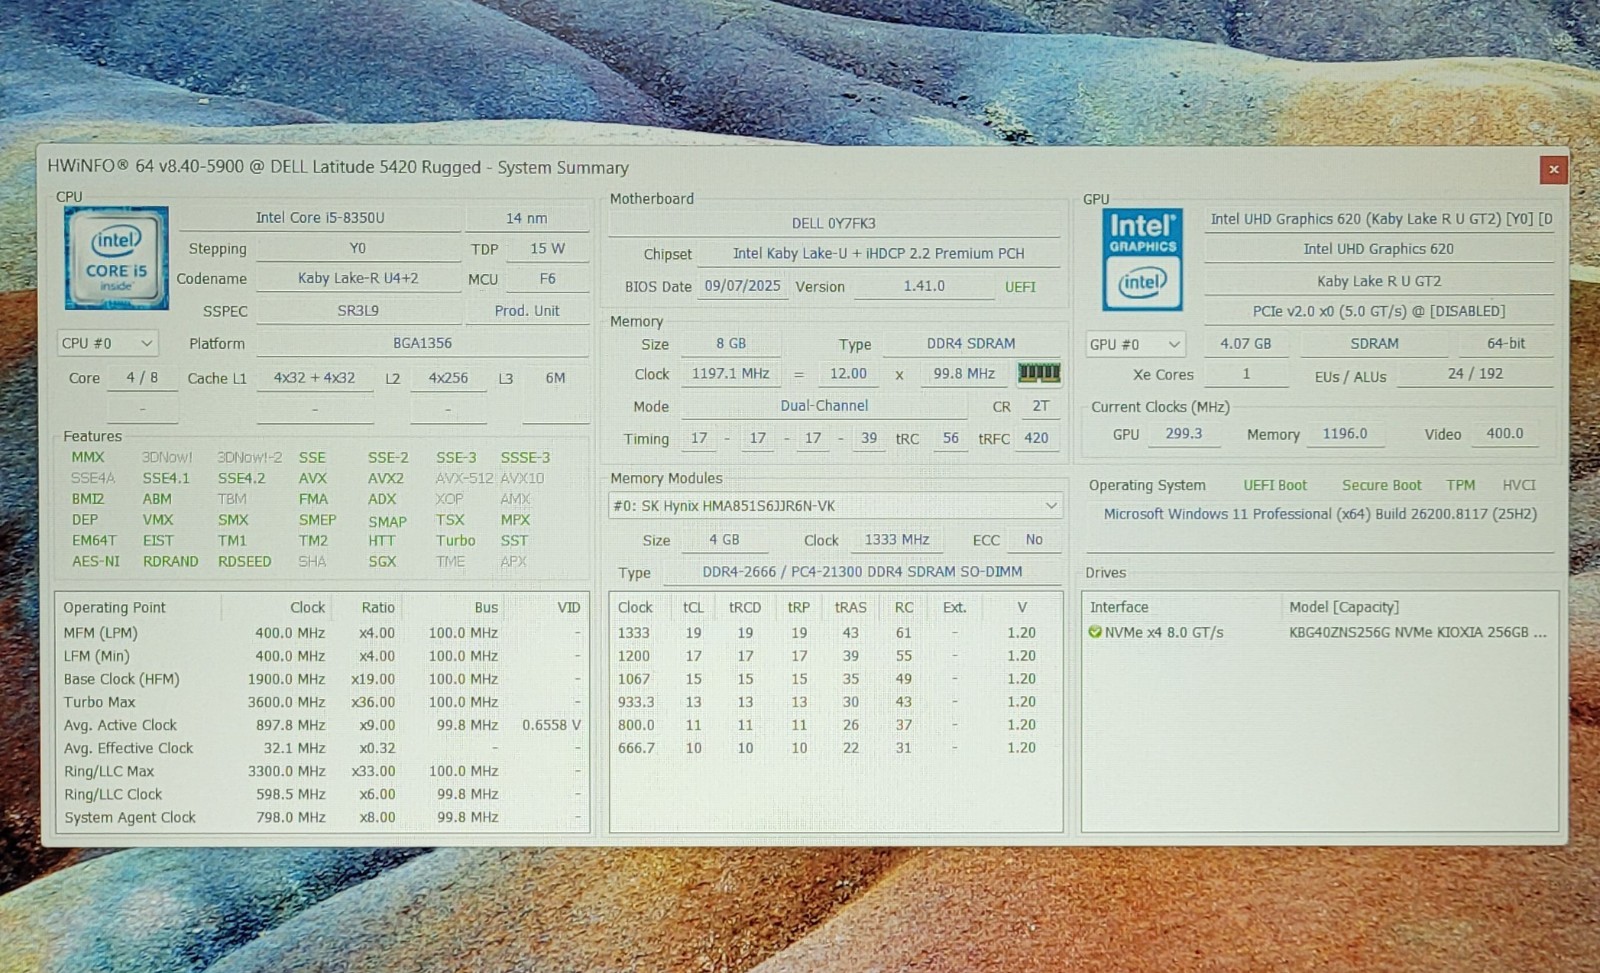Click the 4 / 8 core count

(142, 378)
